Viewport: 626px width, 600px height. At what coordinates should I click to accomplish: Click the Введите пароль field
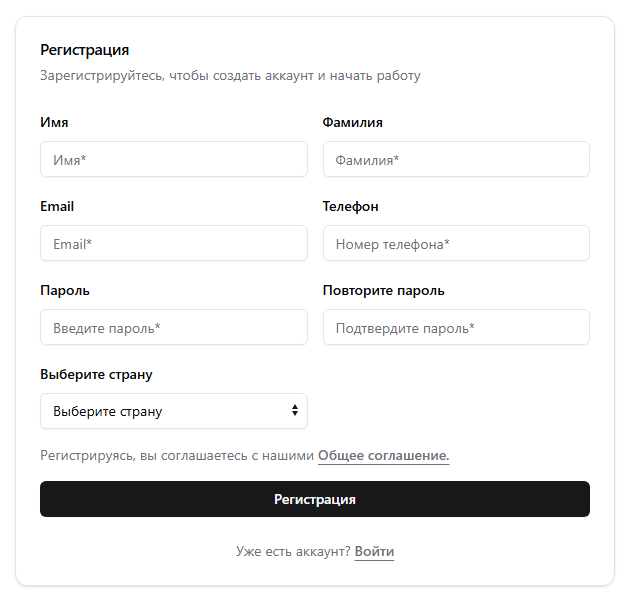(x=174, y=327)
